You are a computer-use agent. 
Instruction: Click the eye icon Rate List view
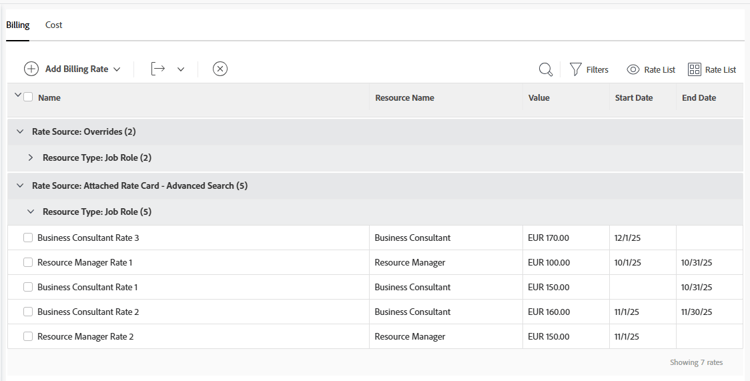(x=633, y=70)
